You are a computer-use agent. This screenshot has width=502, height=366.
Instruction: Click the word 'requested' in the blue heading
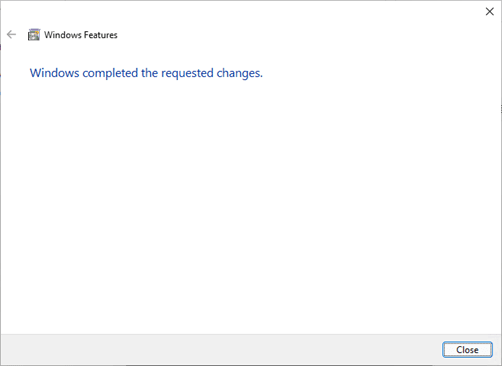[x=187, y=73]
